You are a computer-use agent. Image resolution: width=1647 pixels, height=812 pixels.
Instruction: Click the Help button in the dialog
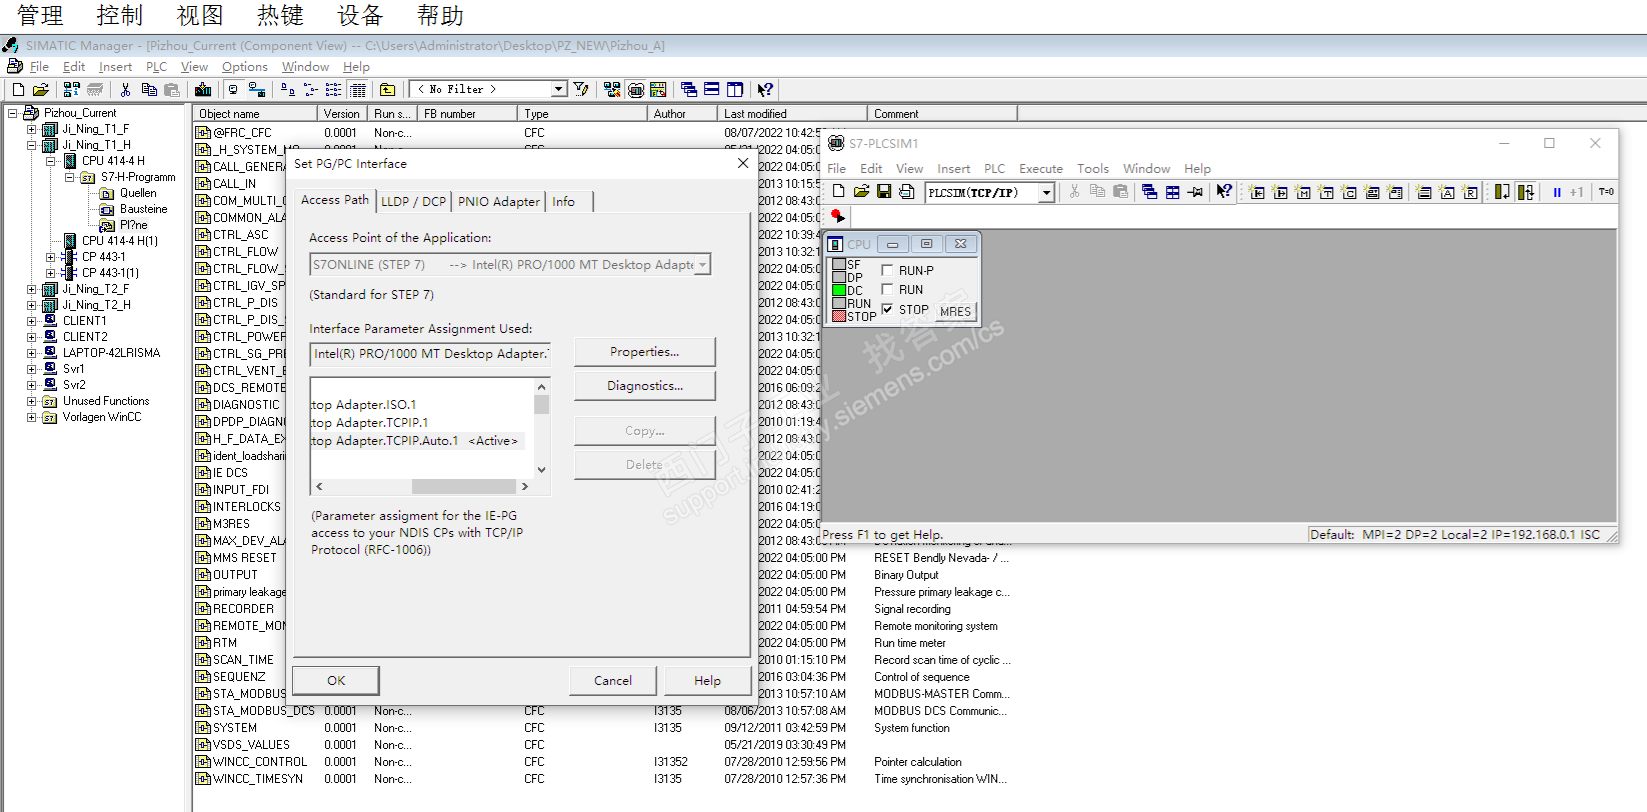(x=707, y=681)
